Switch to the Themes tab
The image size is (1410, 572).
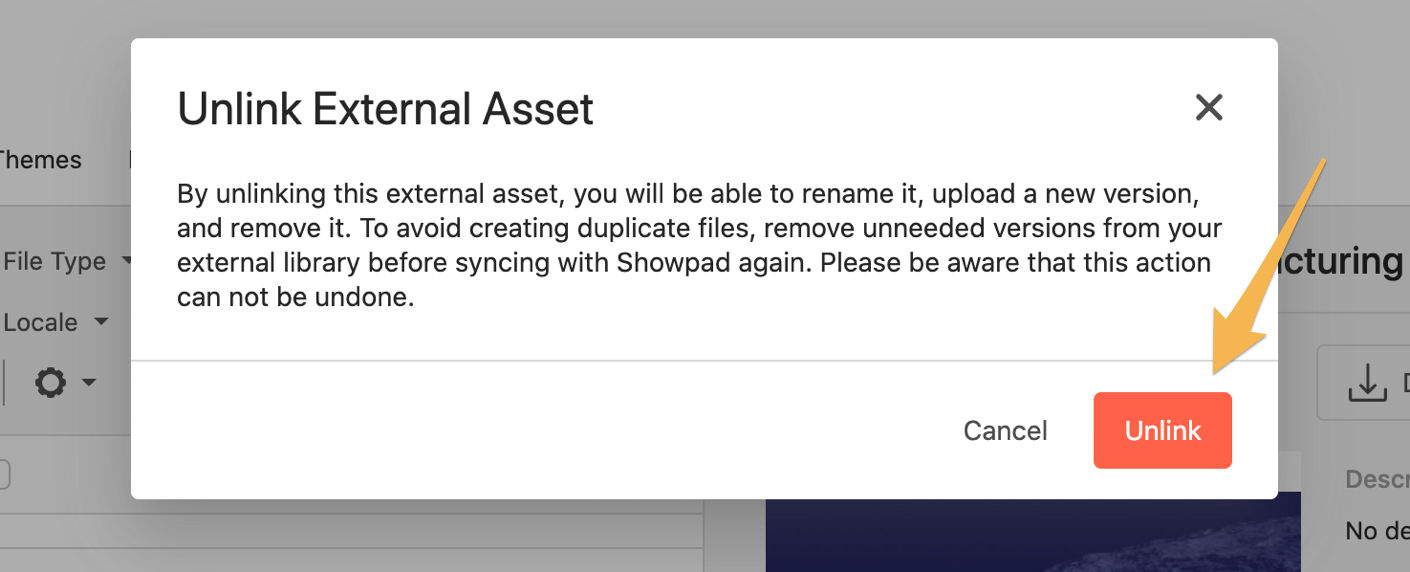click(41, 159)
